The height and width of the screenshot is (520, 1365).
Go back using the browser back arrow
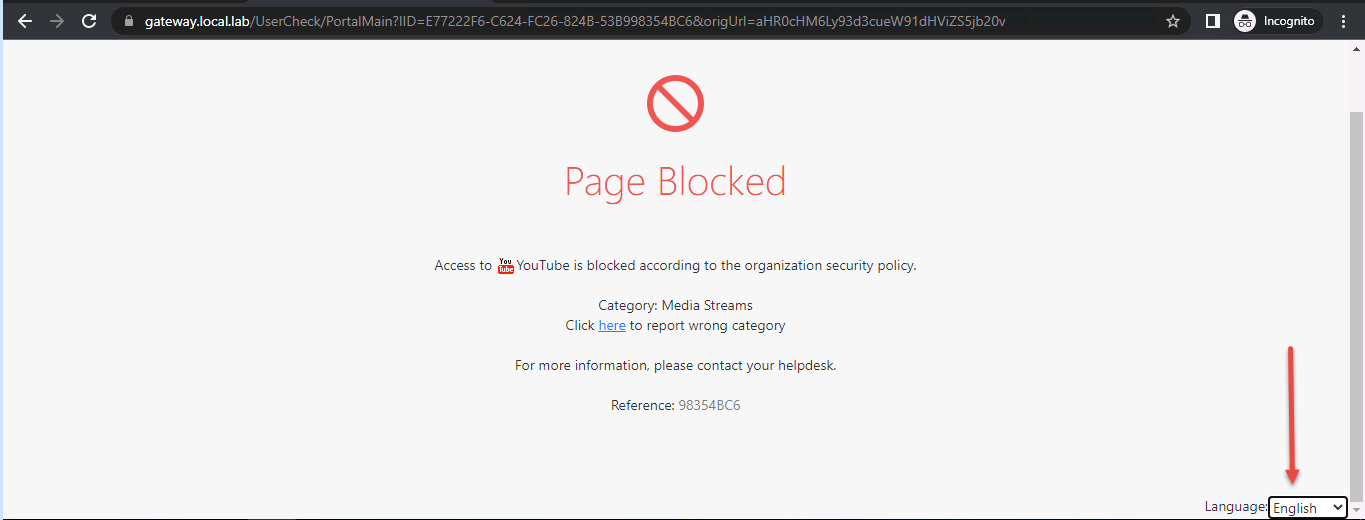click(25, 21)
